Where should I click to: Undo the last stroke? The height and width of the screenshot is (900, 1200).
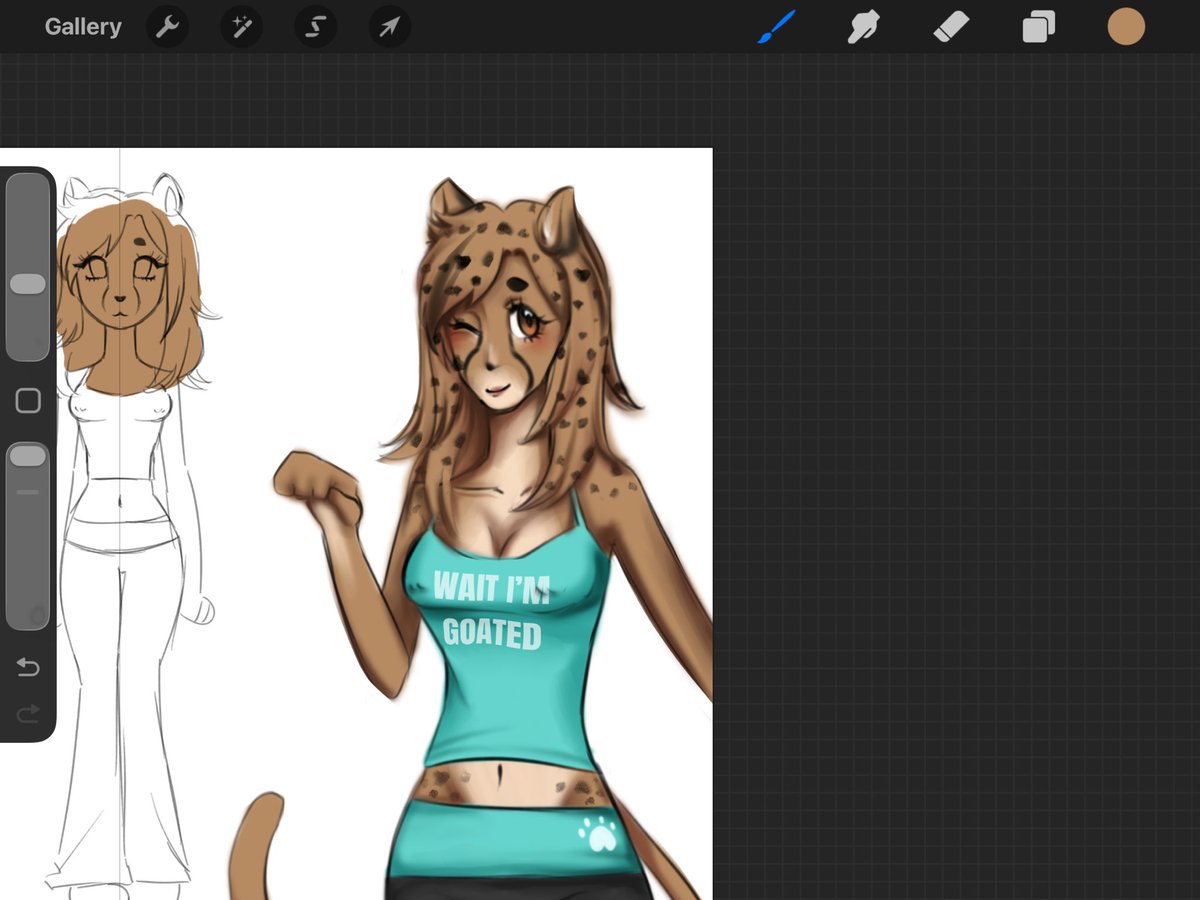tap(28, 667)
